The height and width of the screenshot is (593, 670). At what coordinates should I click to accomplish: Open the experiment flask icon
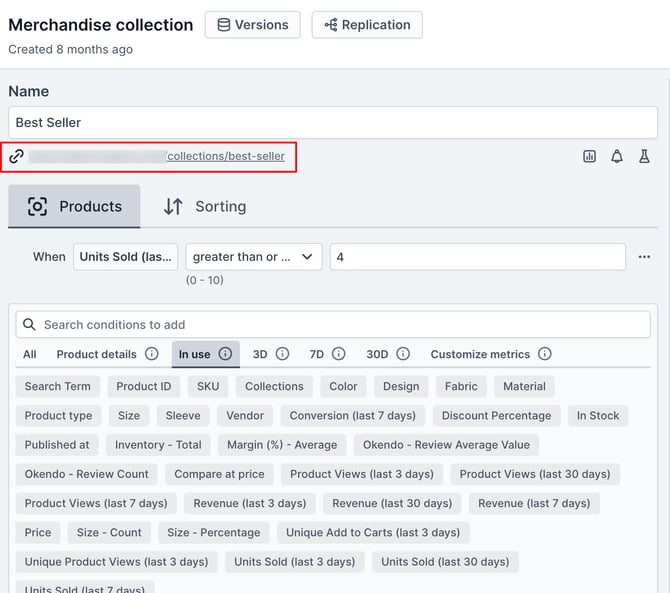click(x=644, y=157)
